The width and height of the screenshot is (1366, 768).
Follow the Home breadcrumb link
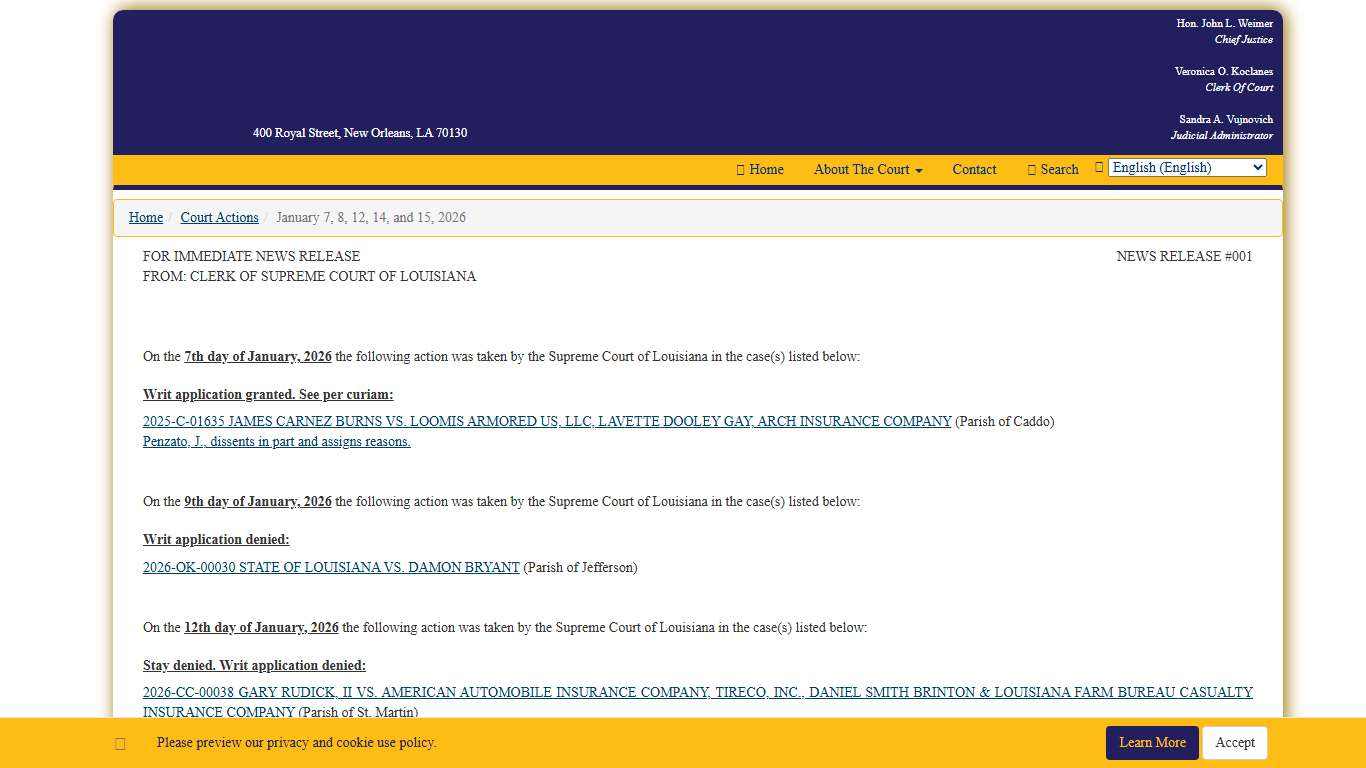point(146,217)
